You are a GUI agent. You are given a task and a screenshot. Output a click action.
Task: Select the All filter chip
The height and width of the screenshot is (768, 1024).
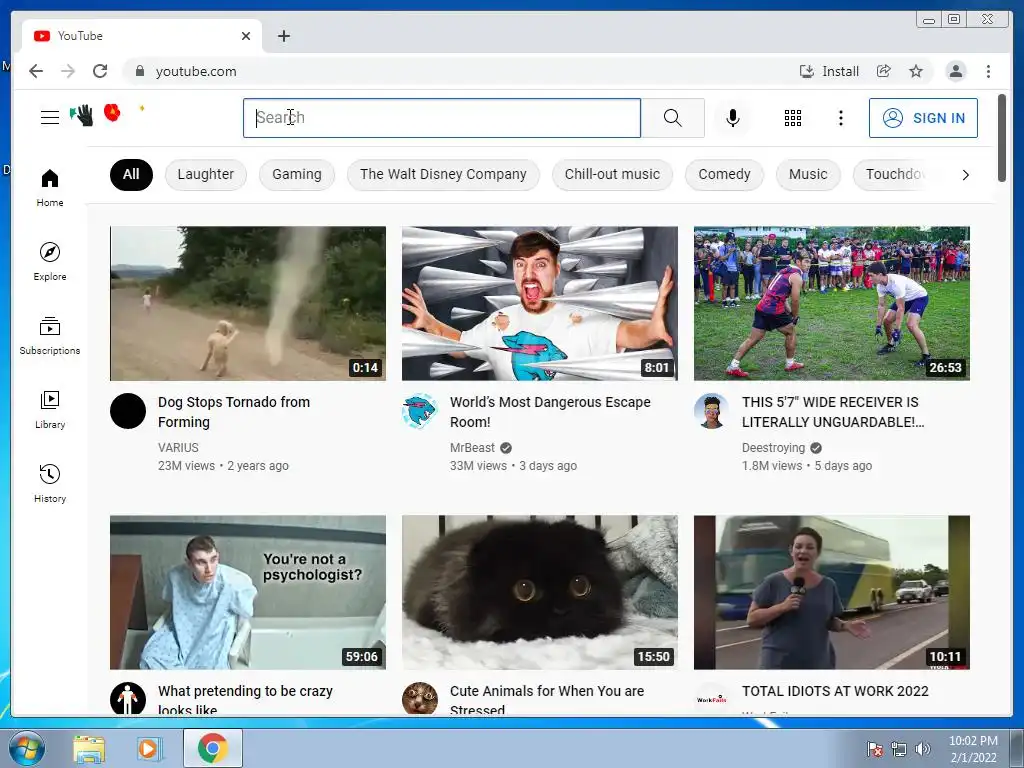[x=131, y=174]
